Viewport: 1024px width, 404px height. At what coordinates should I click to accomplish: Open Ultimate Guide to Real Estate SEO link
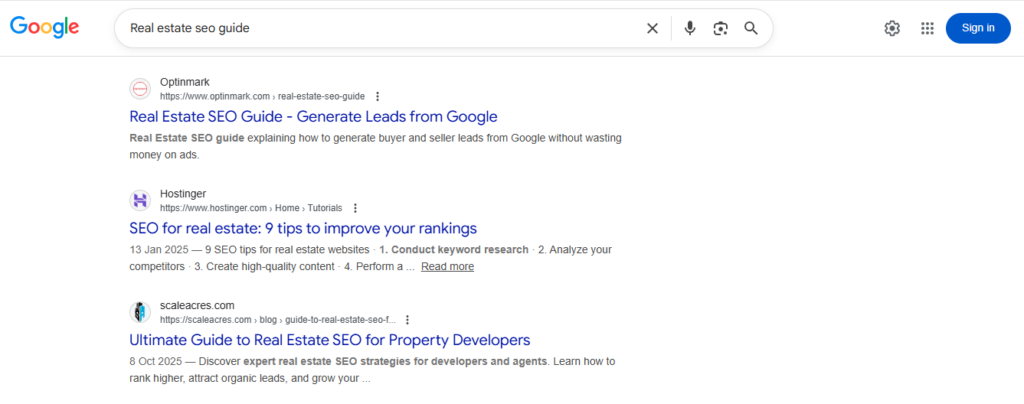(330, 340)
